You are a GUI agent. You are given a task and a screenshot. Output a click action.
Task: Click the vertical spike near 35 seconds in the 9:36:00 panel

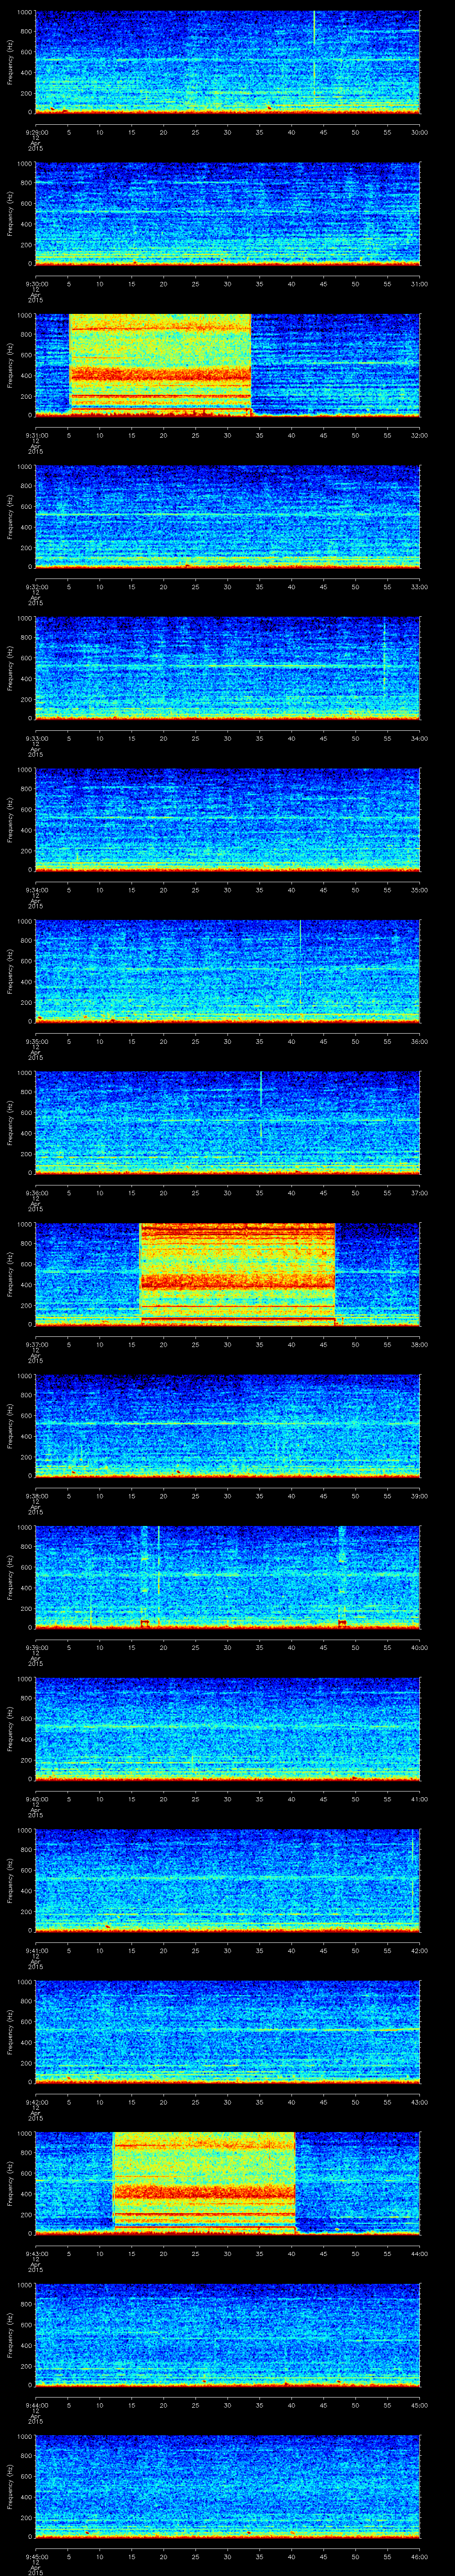(x=261, y=1105)
